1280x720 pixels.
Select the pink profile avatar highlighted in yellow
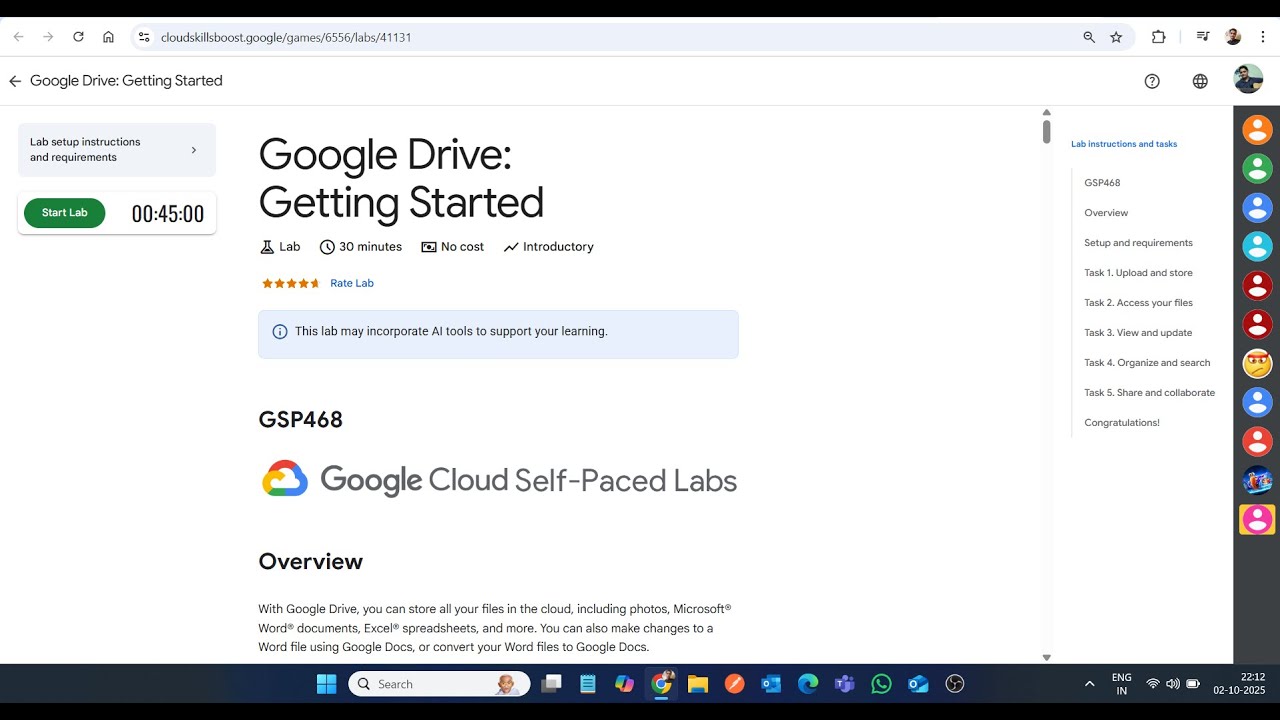click(x=1257, y=519)
